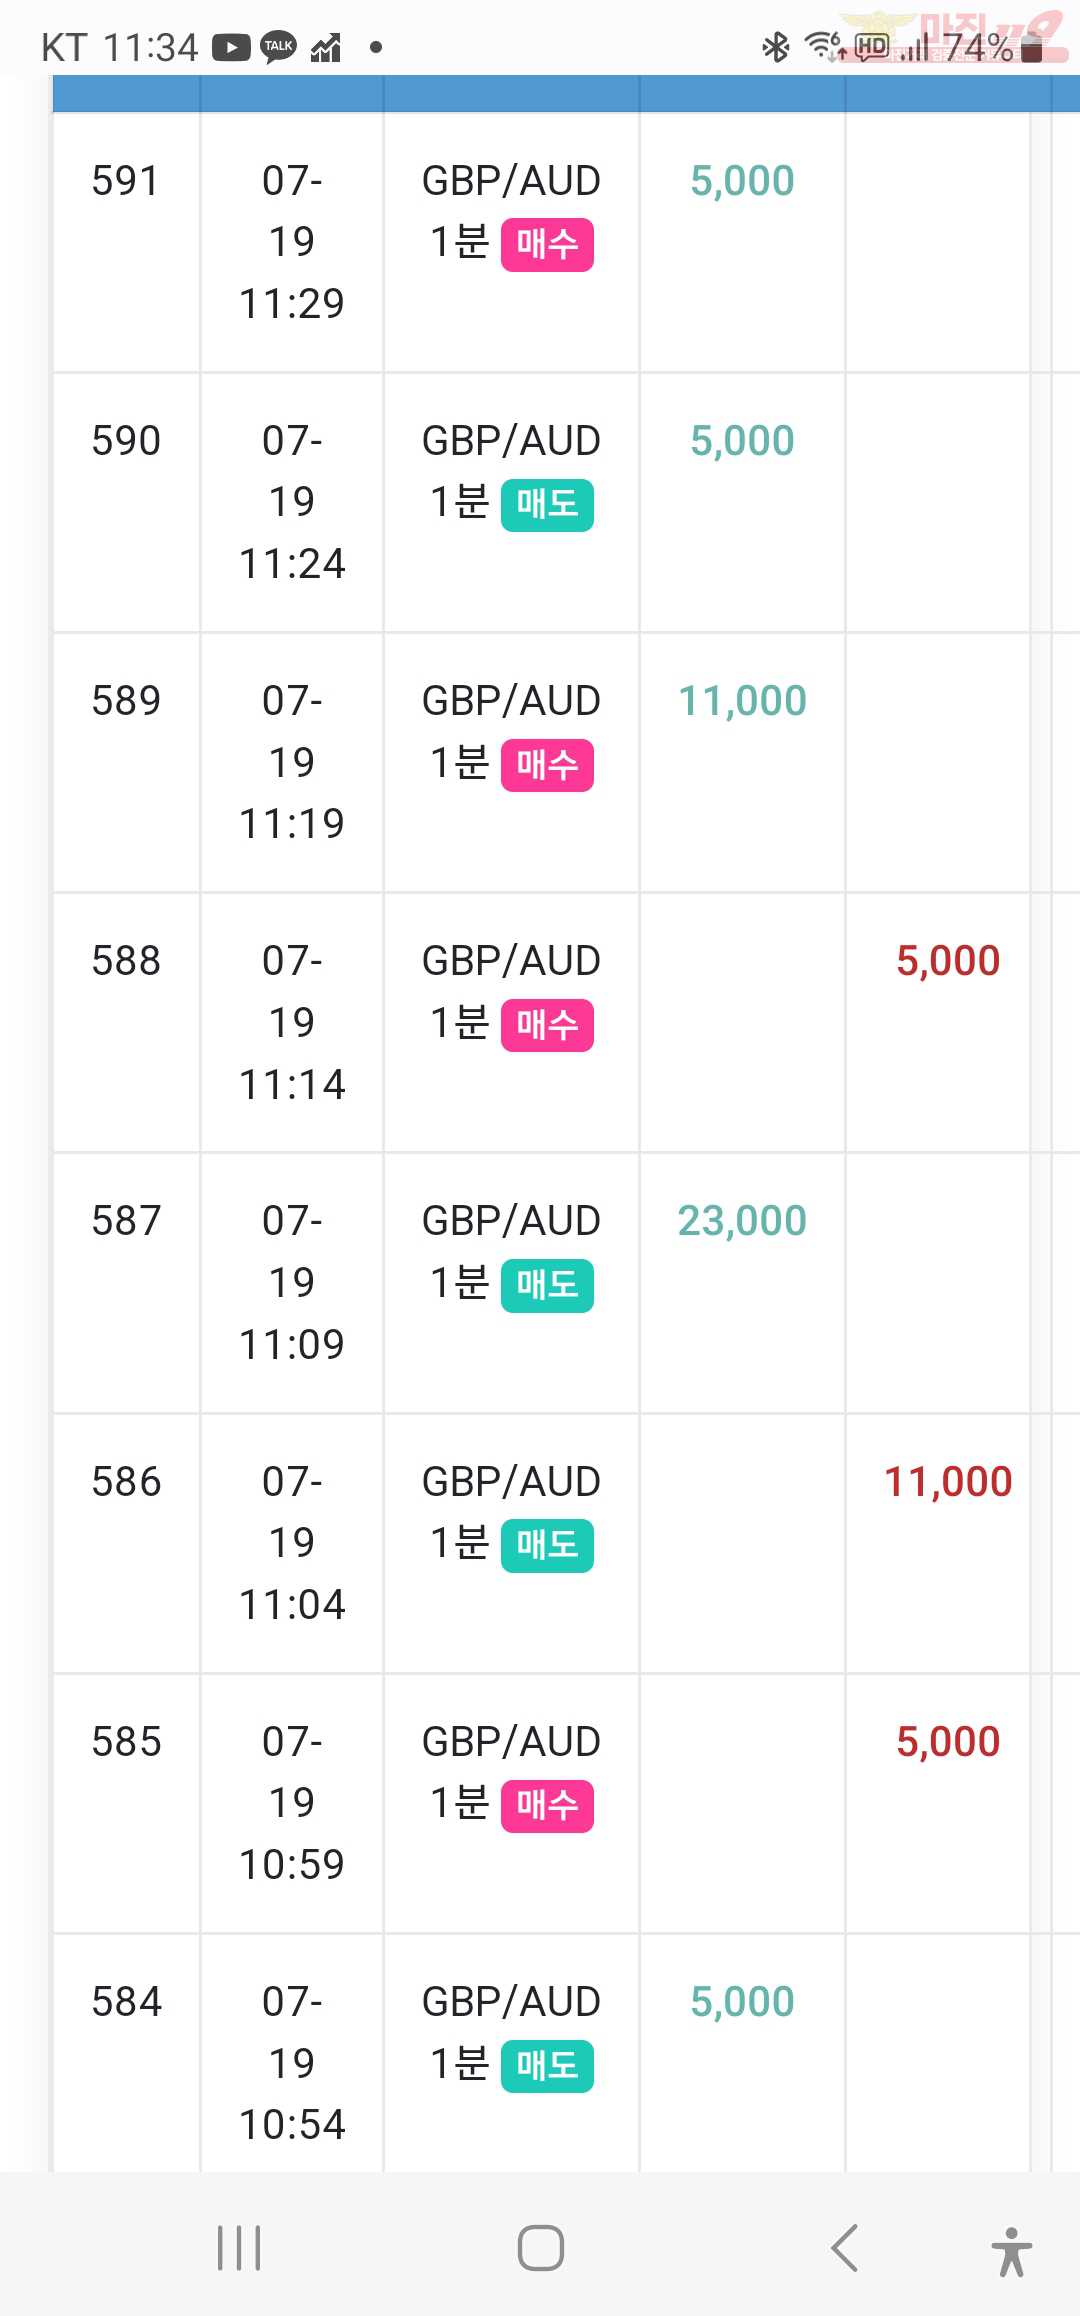Click row number 588

point(126,961)
